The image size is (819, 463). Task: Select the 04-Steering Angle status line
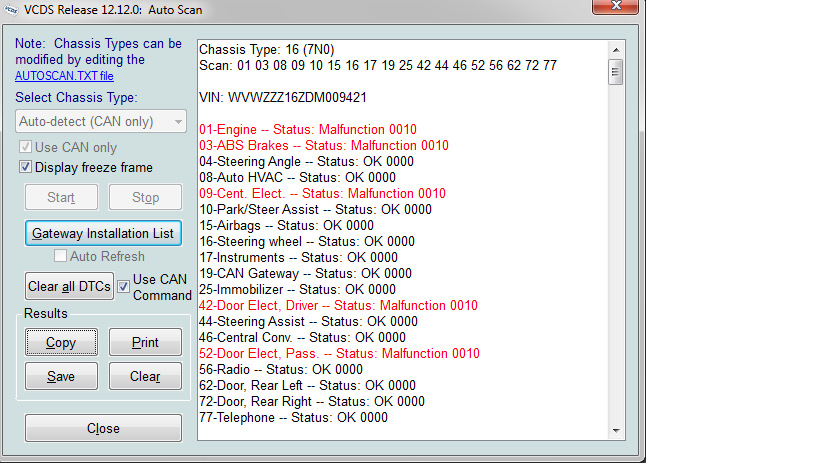[306, 161]
